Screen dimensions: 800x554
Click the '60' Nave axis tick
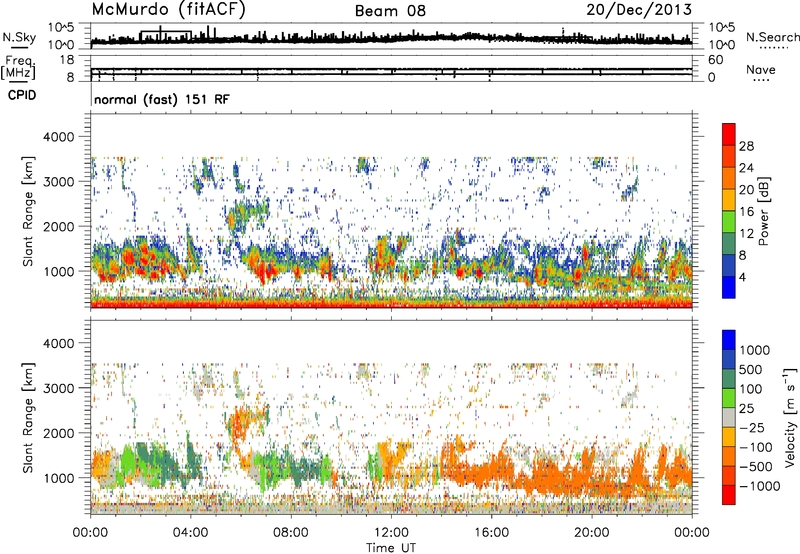pyautogui.click(x=715, y=60)
